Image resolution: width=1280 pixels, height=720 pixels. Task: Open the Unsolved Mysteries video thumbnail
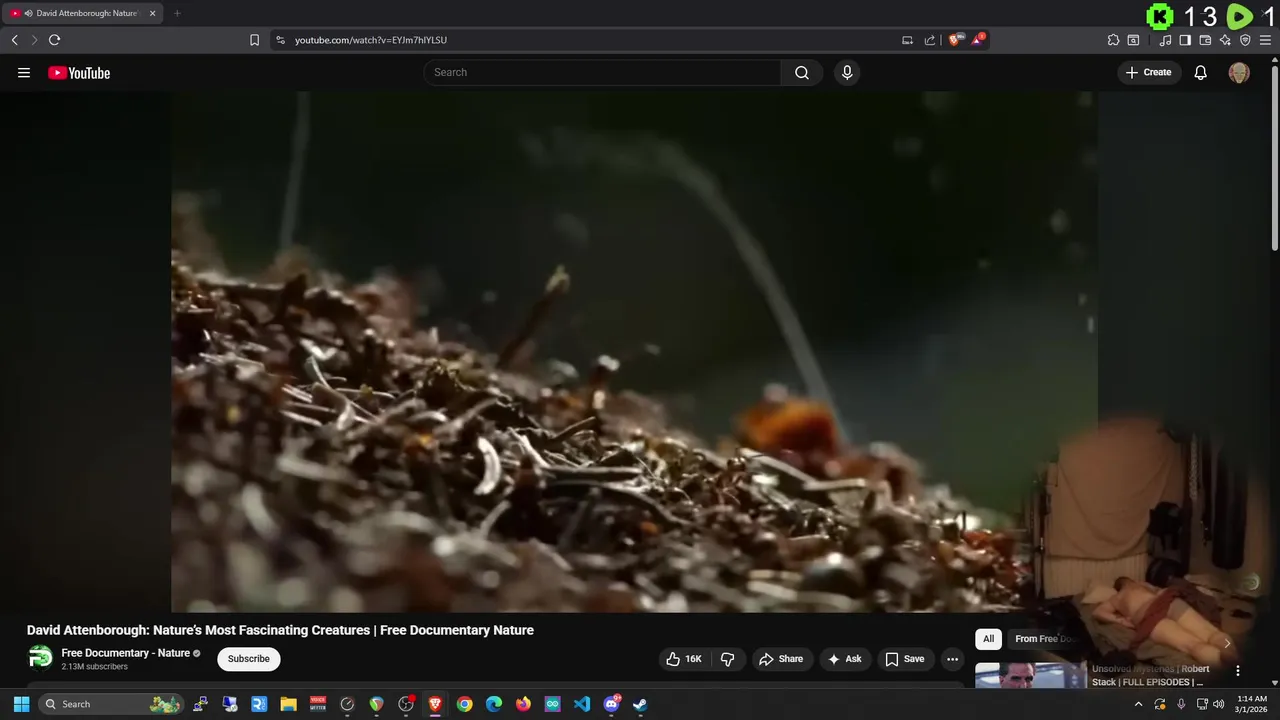point(1031,676)
